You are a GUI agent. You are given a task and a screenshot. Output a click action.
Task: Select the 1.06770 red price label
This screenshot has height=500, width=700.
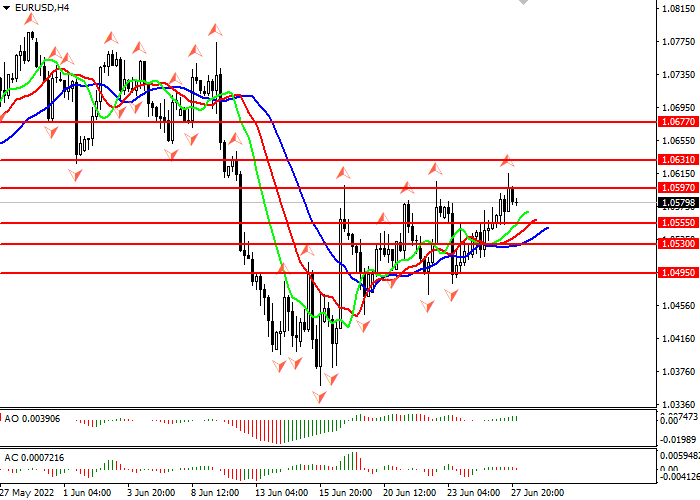point(677,121)
